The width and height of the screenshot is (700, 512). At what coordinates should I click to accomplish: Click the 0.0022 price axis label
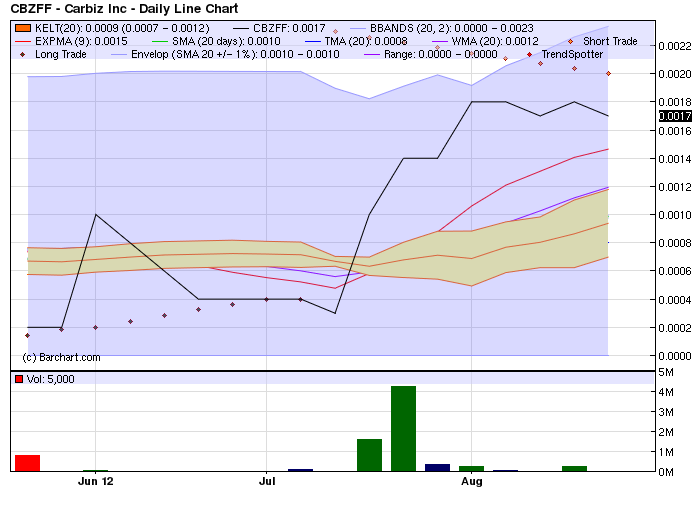tap(675, 46)
